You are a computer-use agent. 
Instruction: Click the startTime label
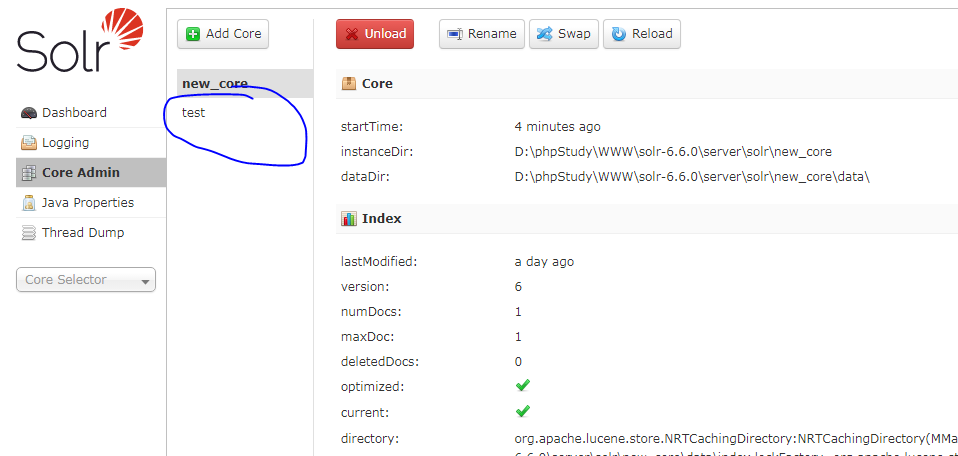[x=372, y=127]
